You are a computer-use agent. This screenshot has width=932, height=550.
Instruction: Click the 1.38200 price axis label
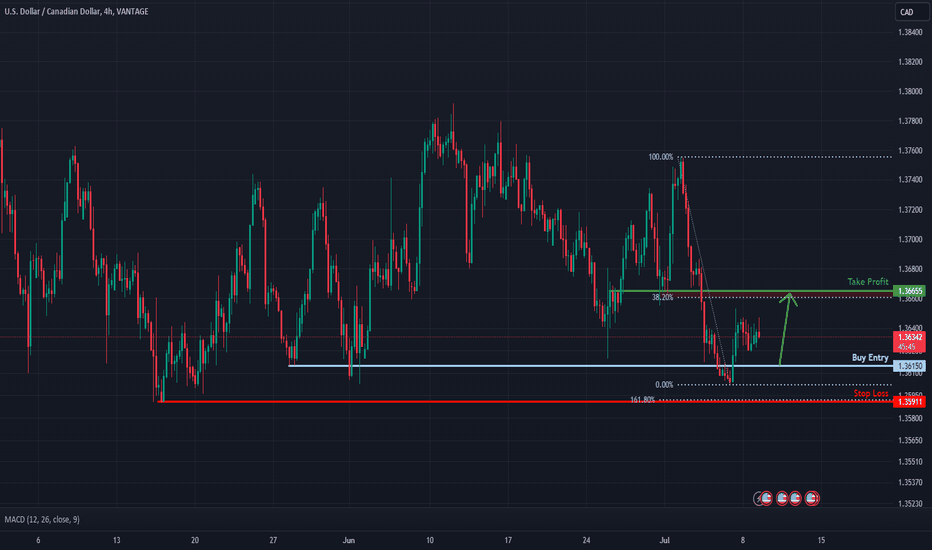click(x=910, y=62)
